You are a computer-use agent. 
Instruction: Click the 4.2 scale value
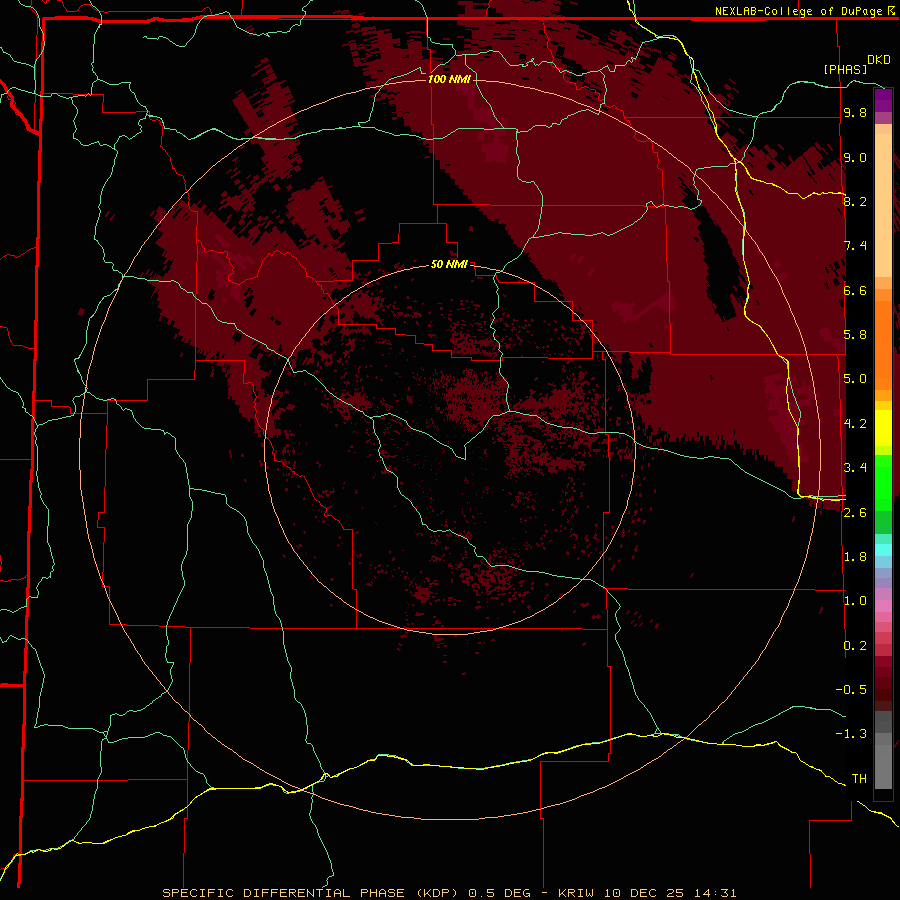point(855,424)
